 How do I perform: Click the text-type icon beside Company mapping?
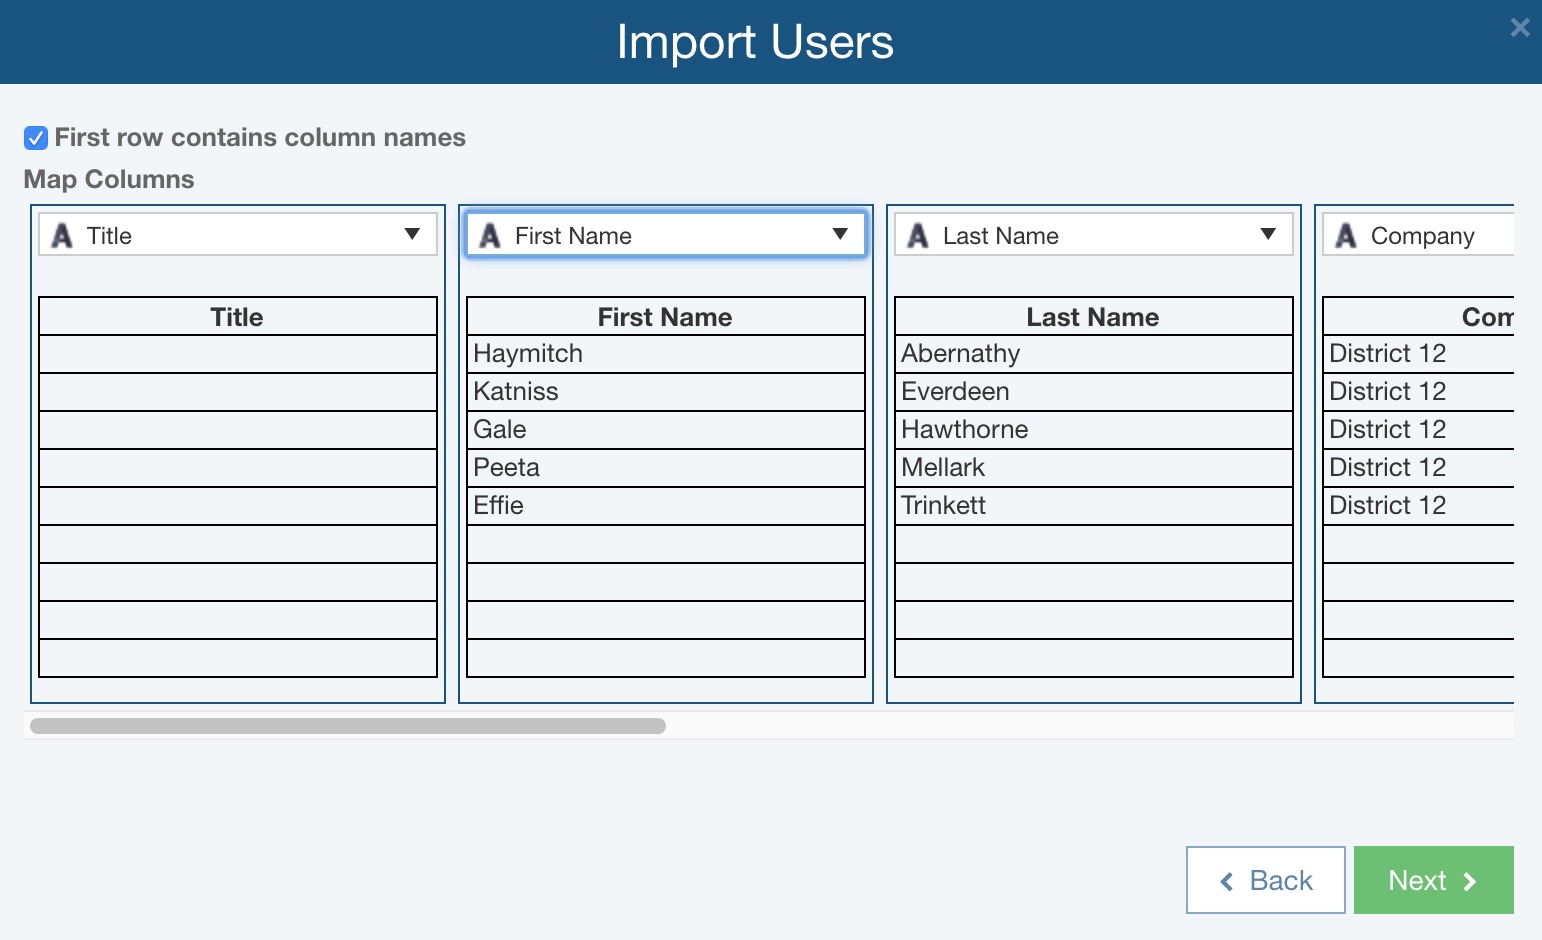point(1345,235)
